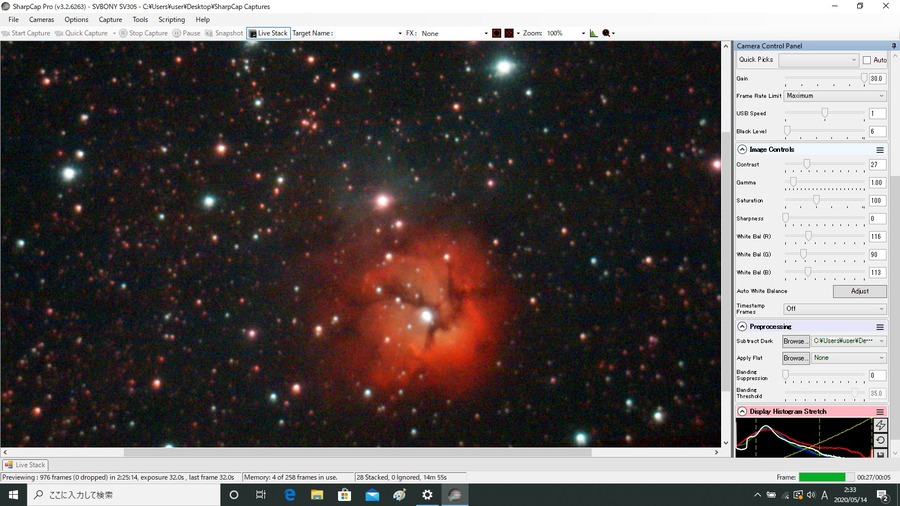Image resolution: width=900 pixels, height=506 pixels.
Task: Open the Preprocessing section menu icon
Action: (880, 327)
